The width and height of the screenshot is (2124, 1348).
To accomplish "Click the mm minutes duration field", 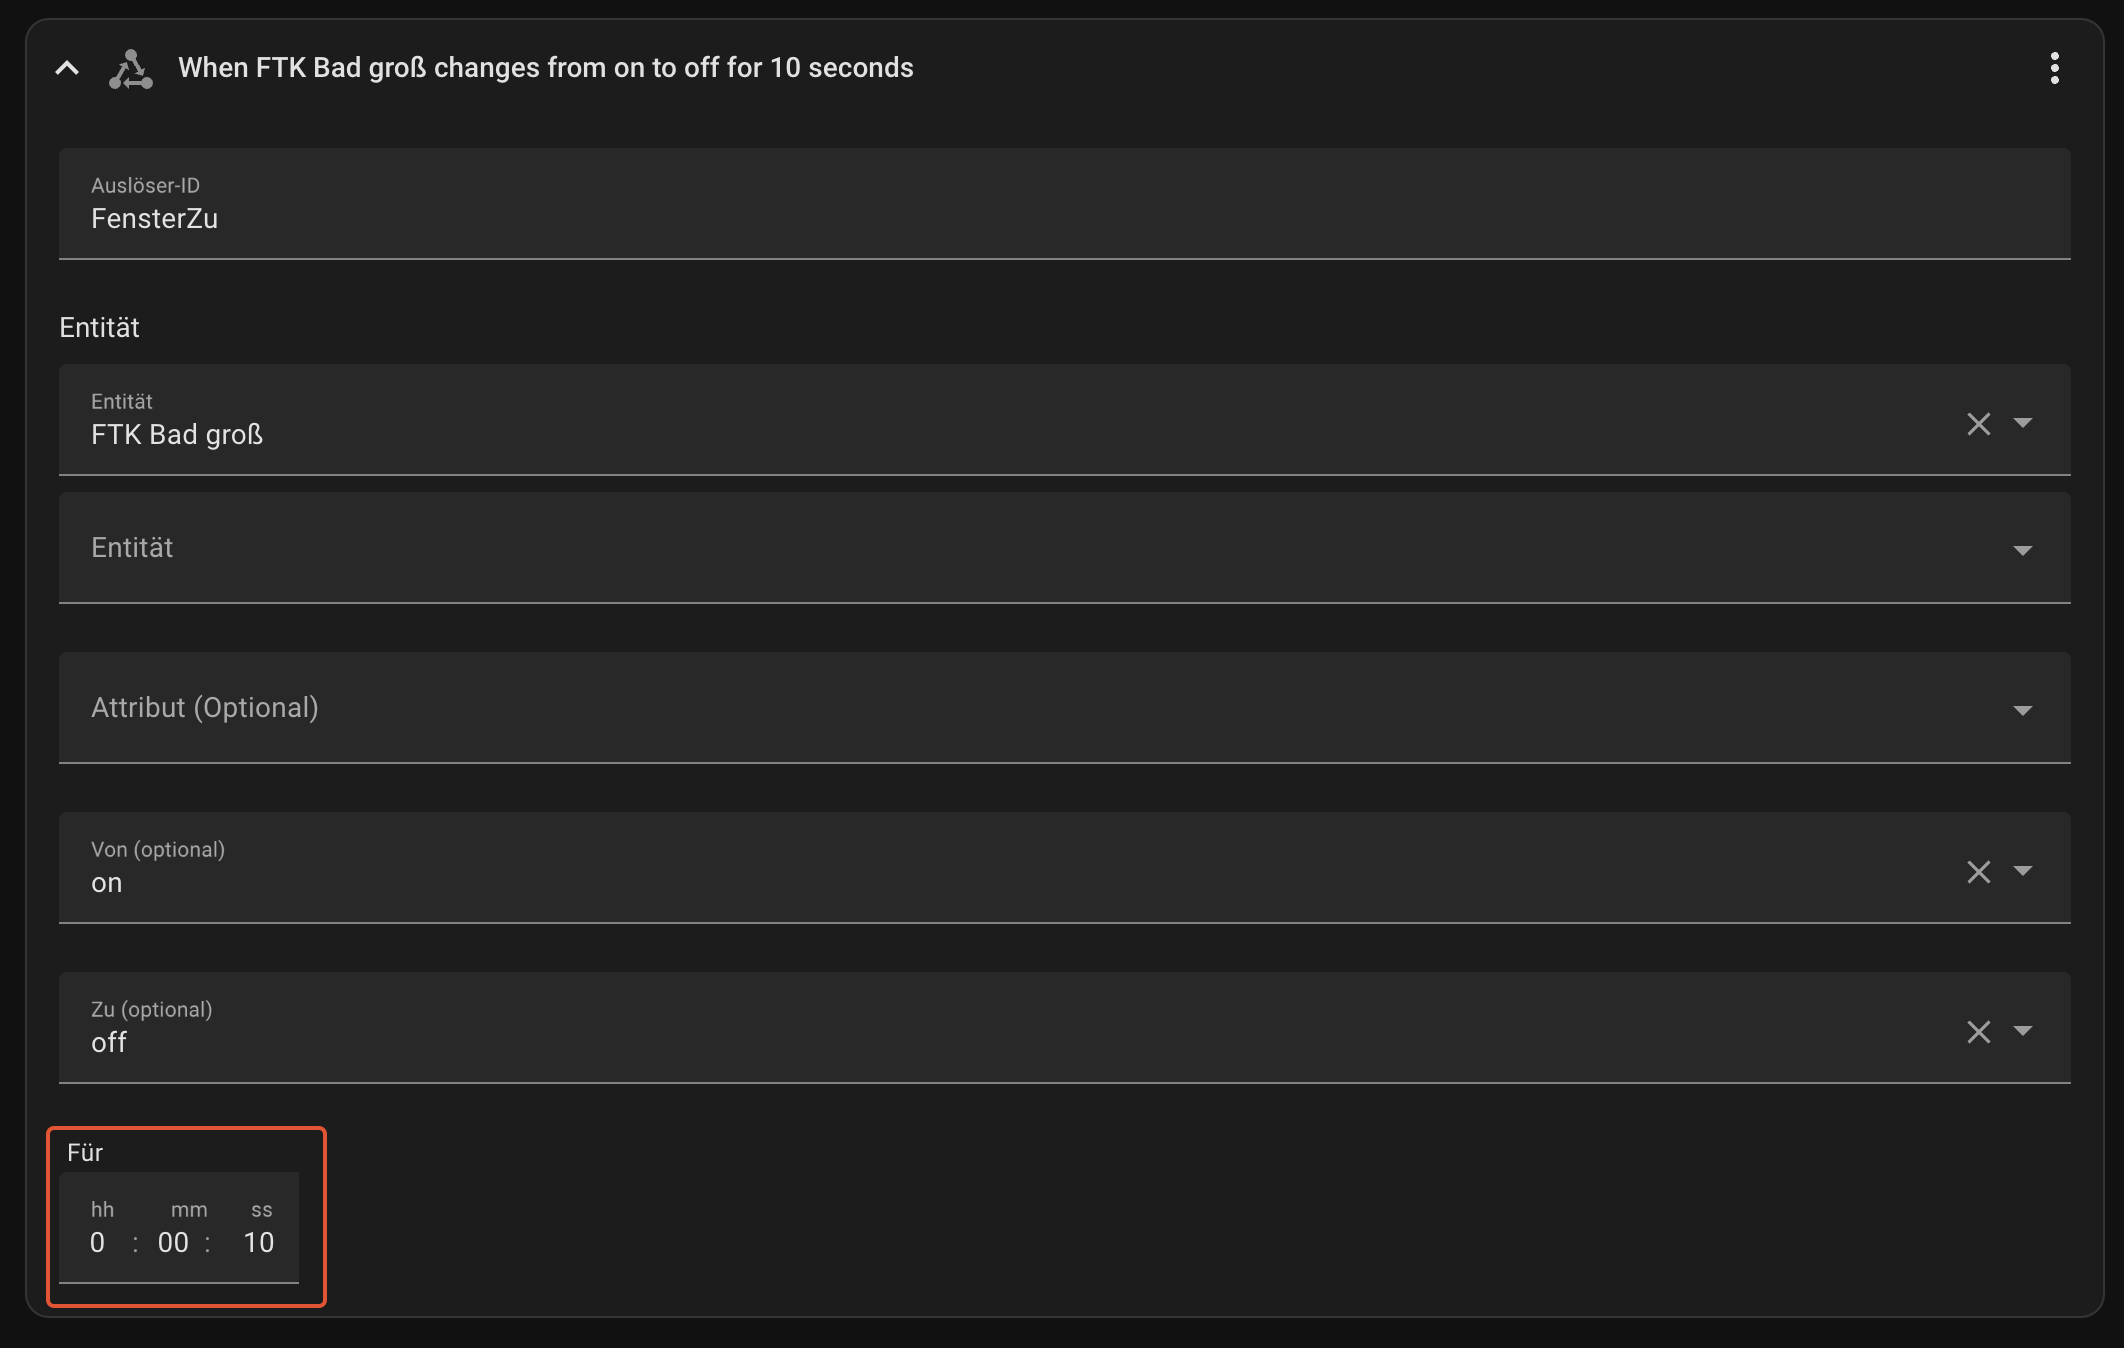I will click(x=174, y=1242).
